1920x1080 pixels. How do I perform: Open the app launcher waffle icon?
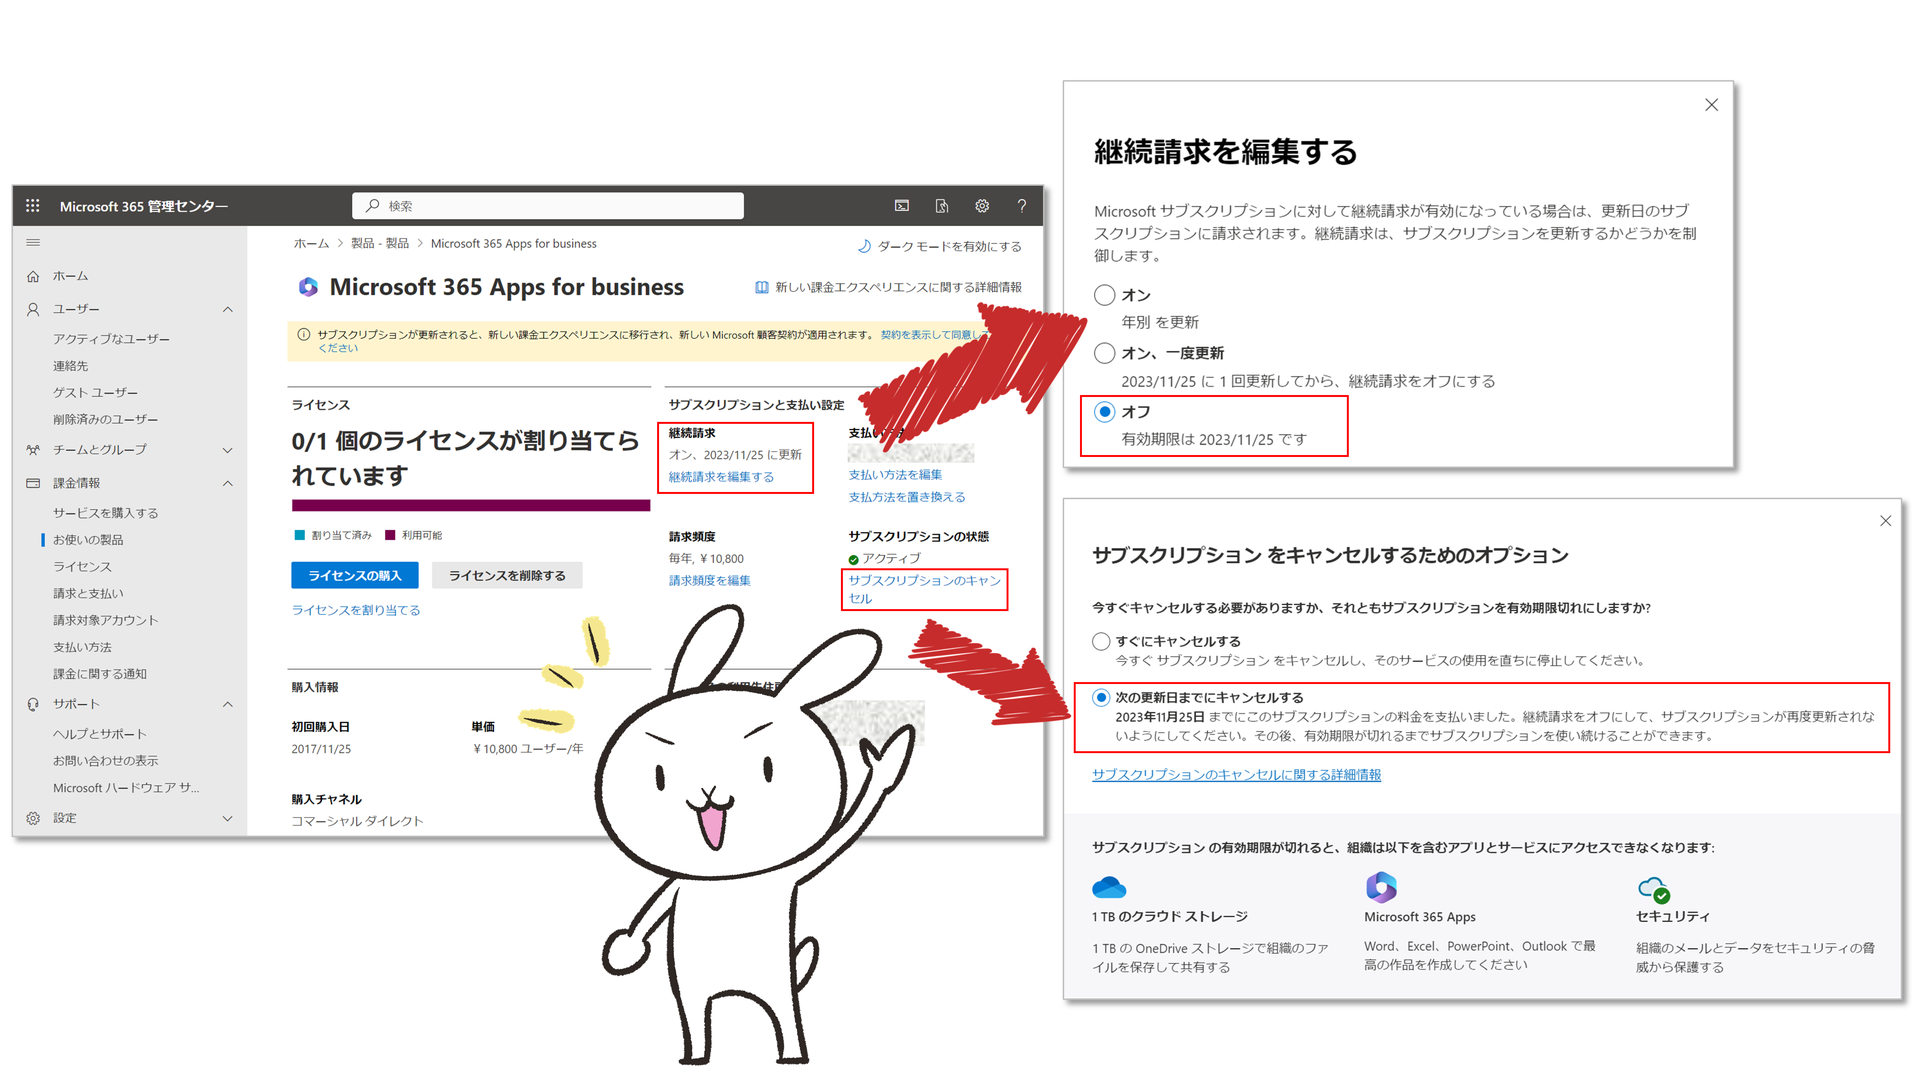tap(32, 205)
